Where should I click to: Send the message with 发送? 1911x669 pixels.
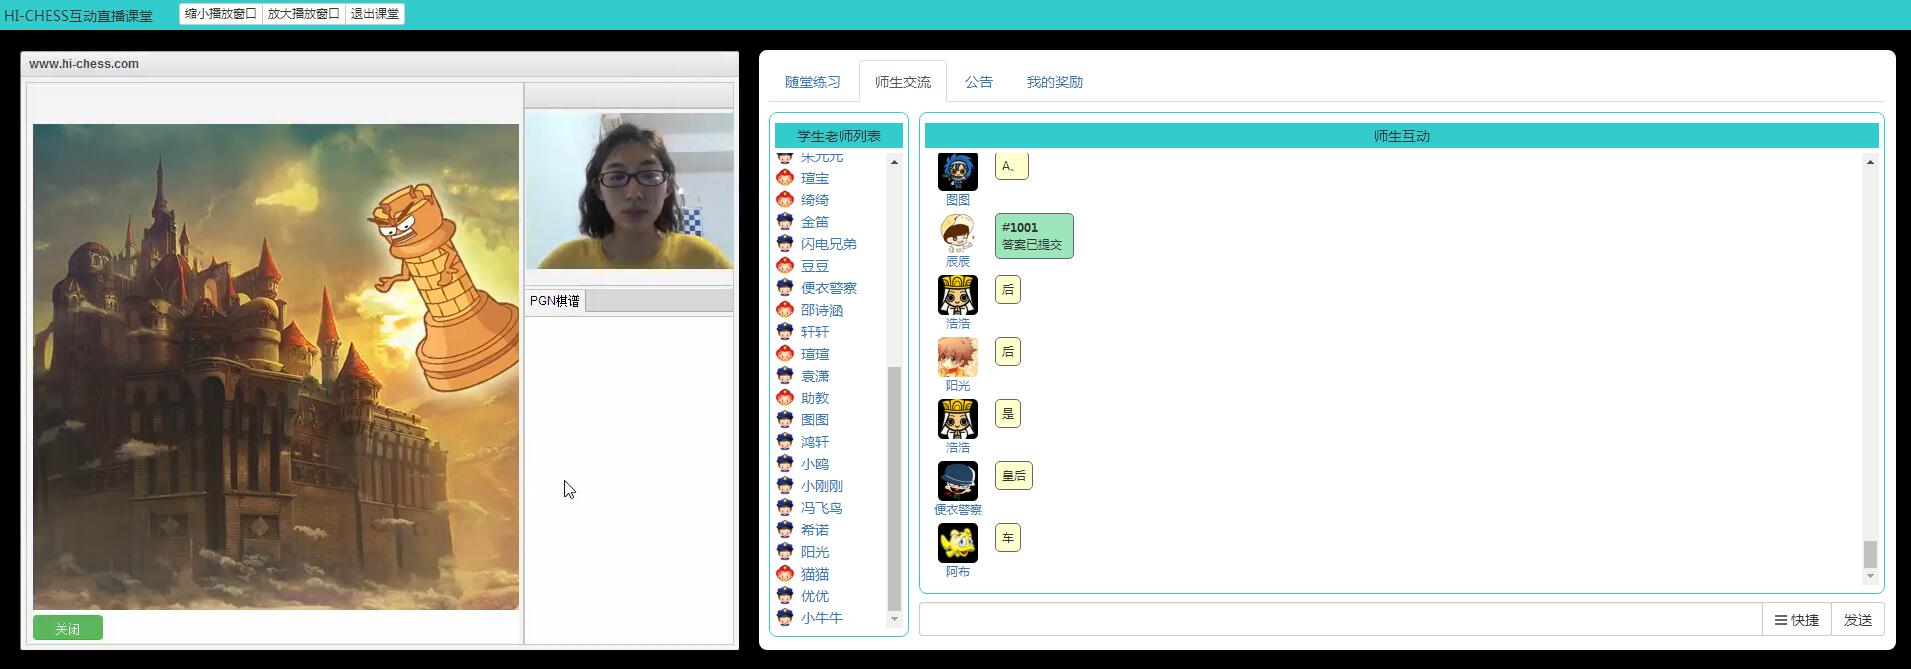tap(1857, 620)
